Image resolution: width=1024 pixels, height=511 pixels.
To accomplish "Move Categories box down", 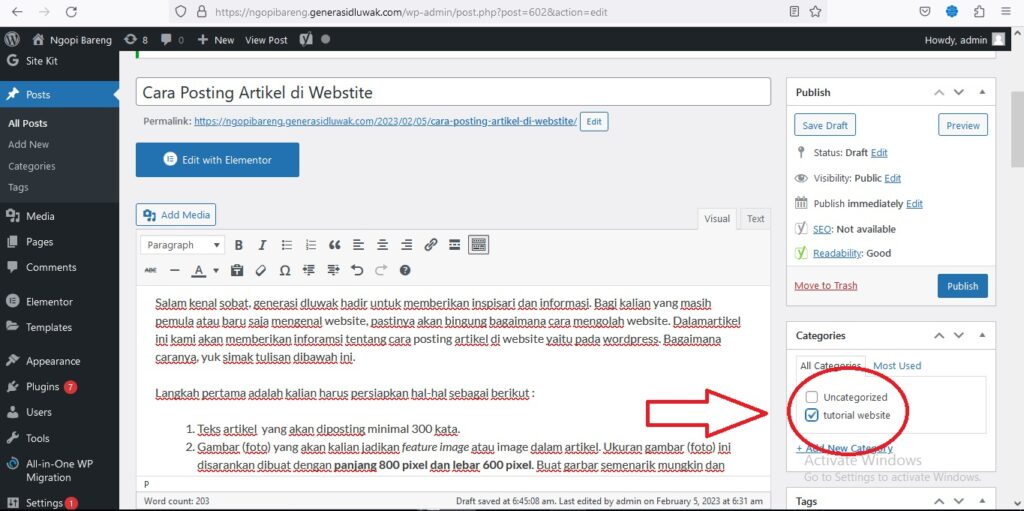I will (x=959, y=336).
